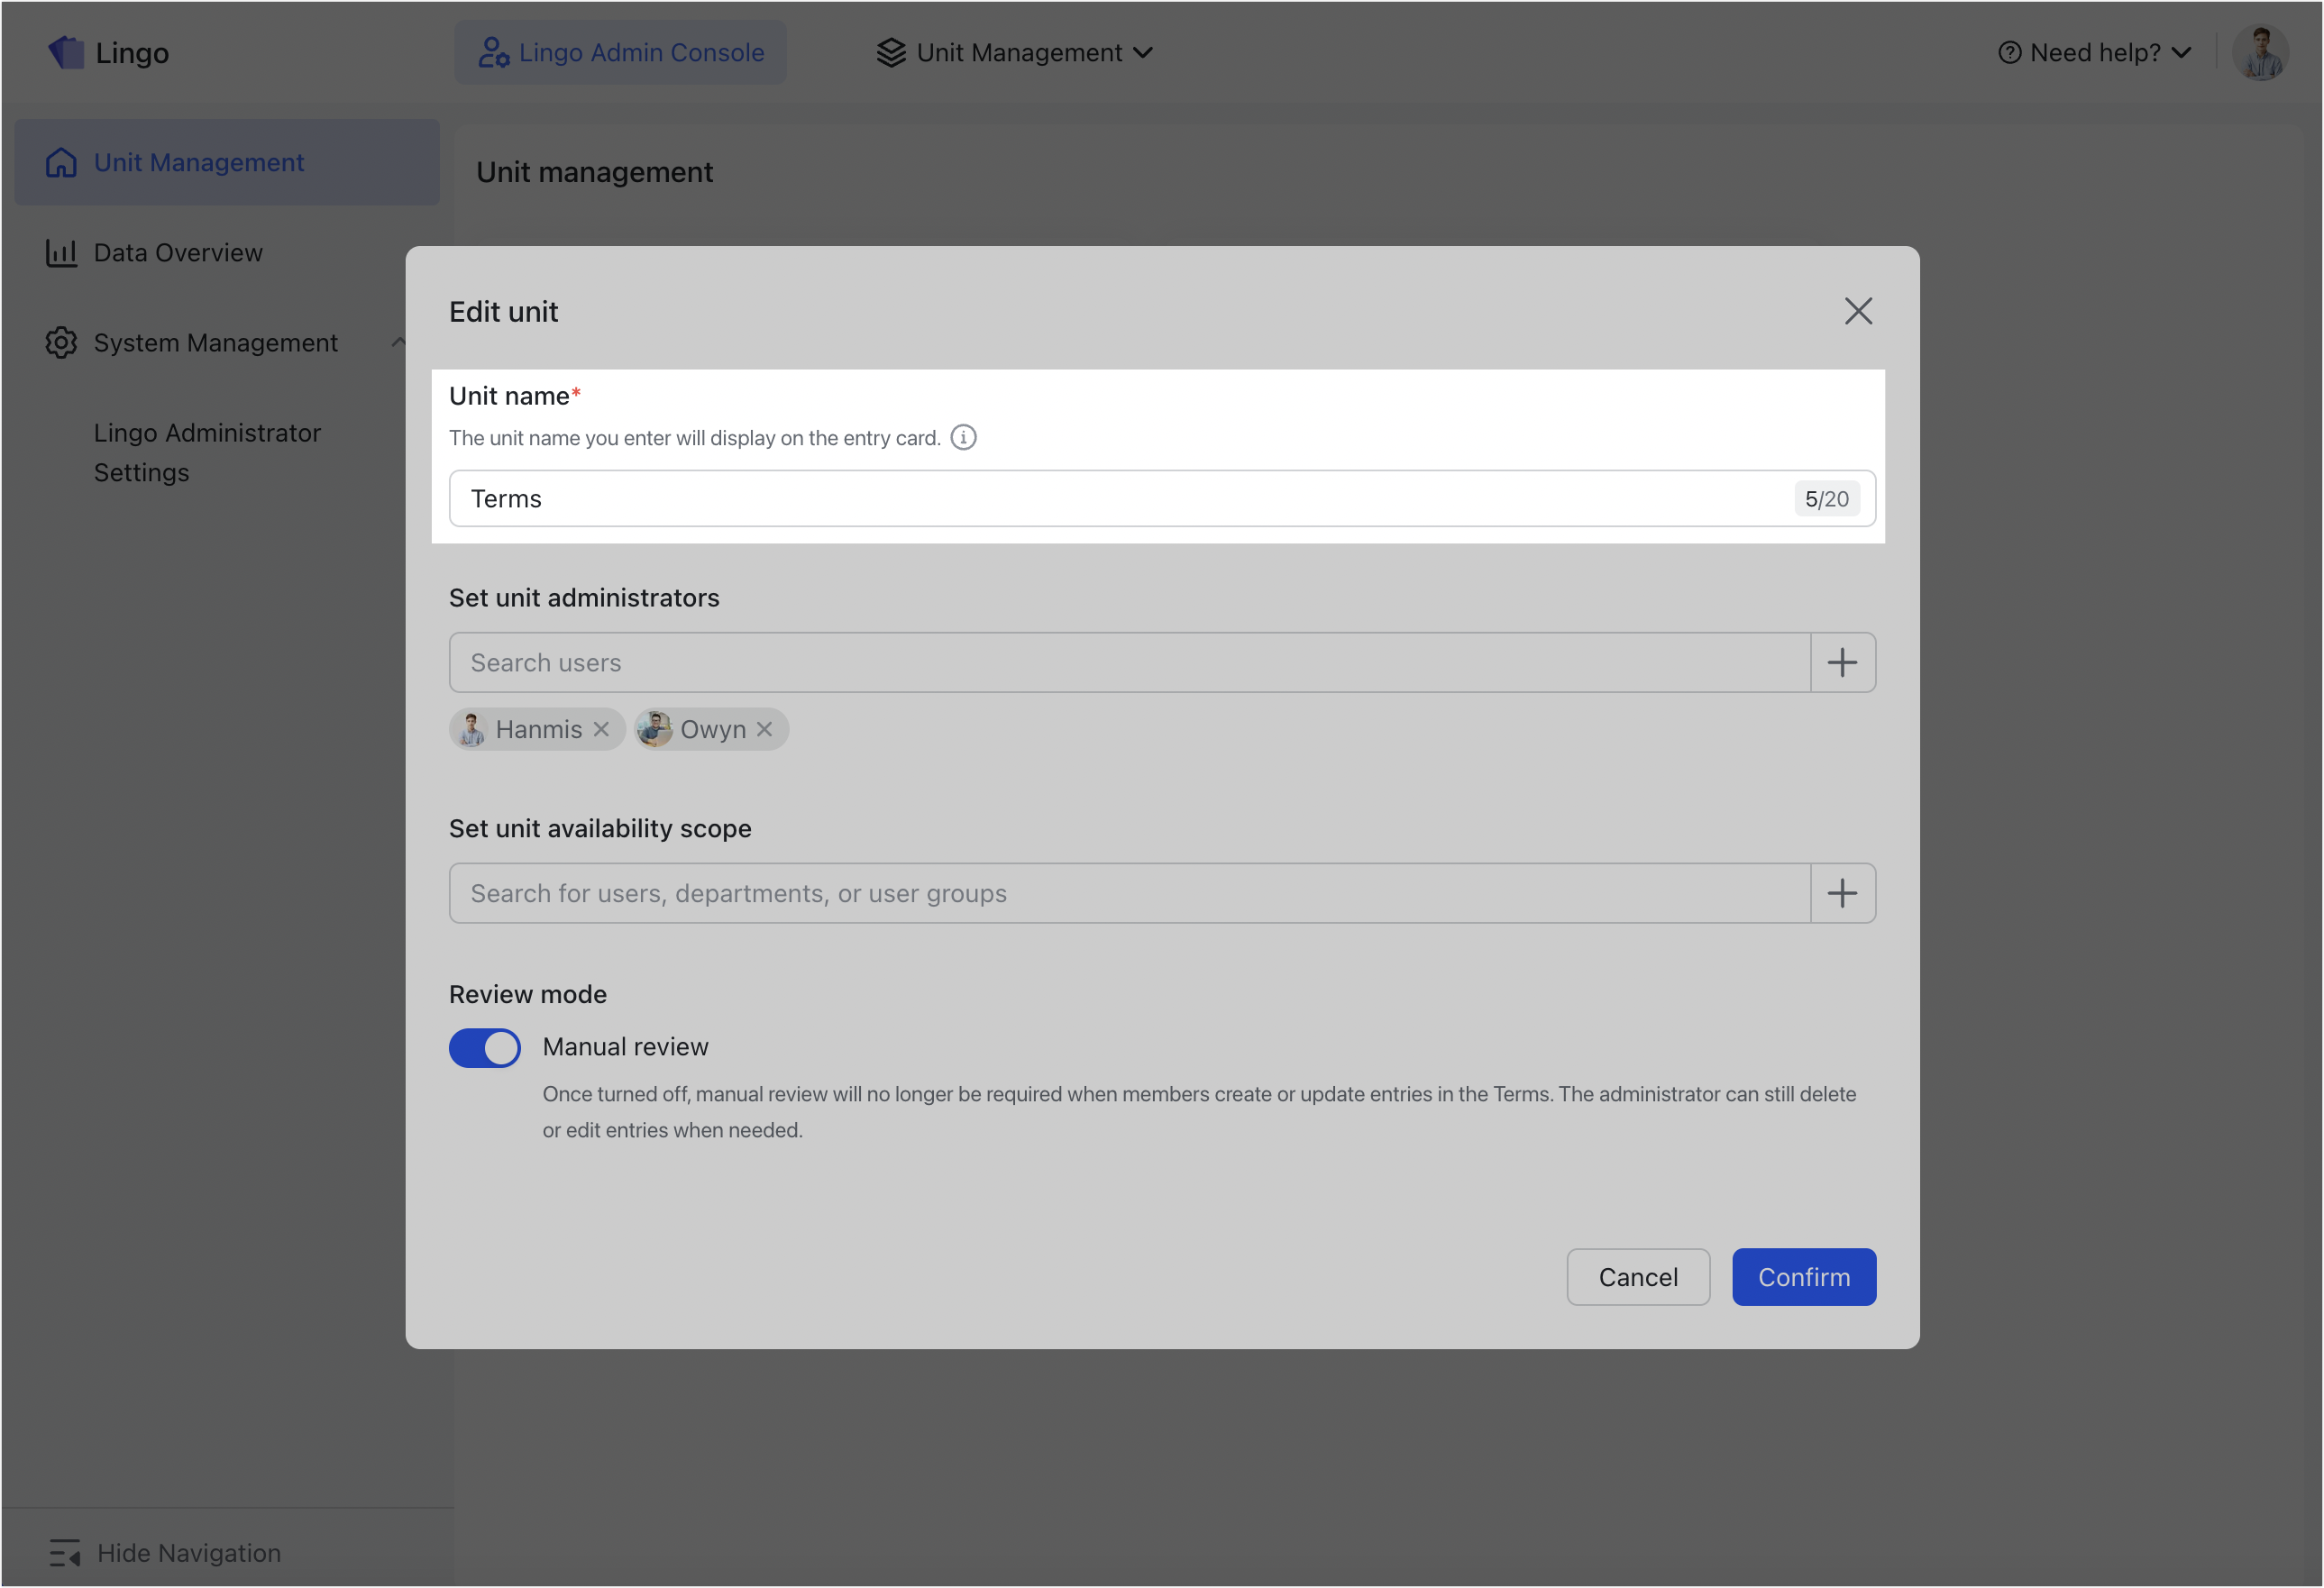Click the Cancel button
Screen dimensions: 2324x1588
point(1638,1276)
